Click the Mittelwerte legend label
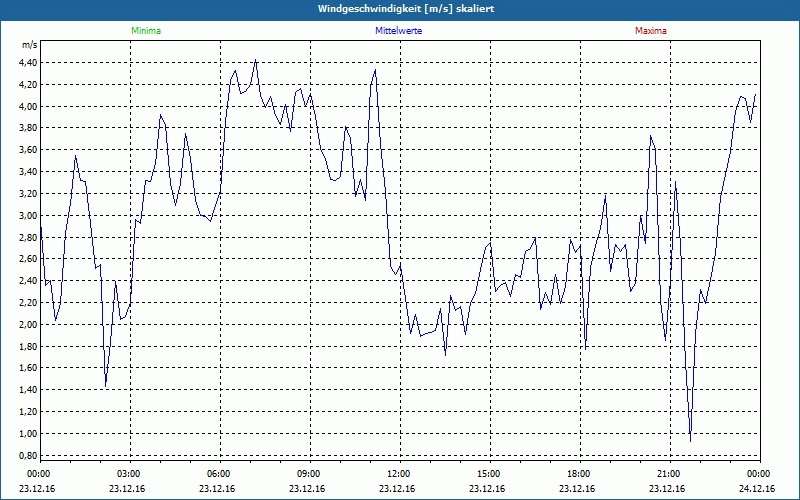This screenshot has height=500, width=800. click(398, 31)
